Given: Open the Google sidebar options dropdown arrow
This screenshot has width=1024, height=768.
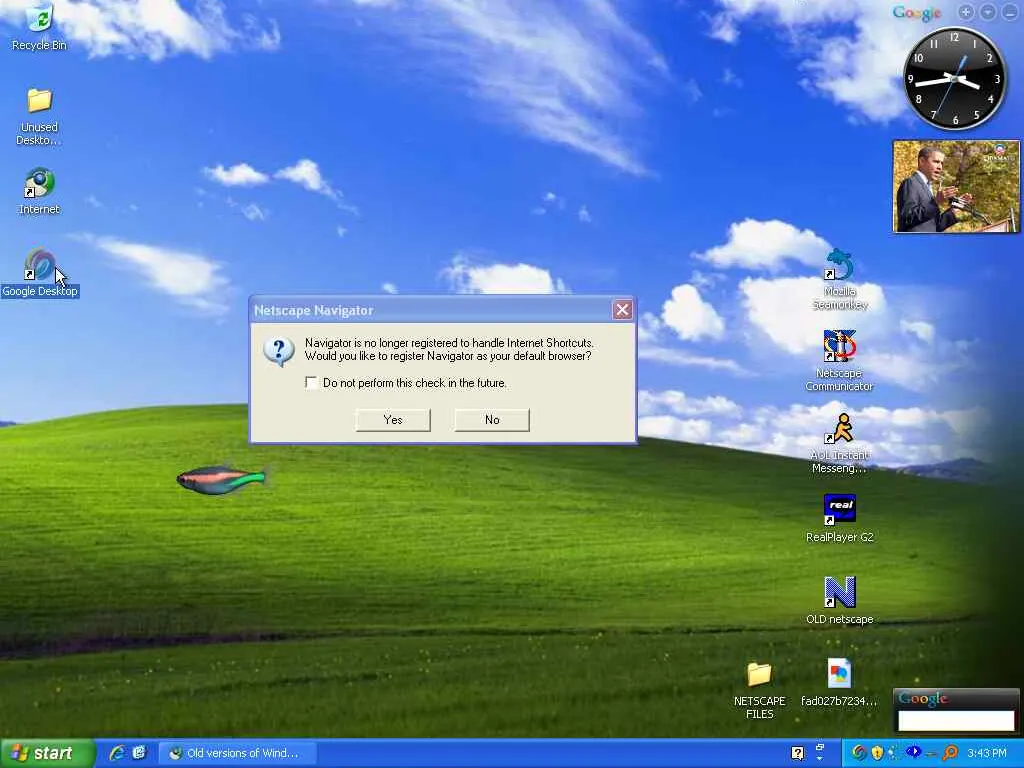Looking at the screenshot, I should tap(987, 12).
